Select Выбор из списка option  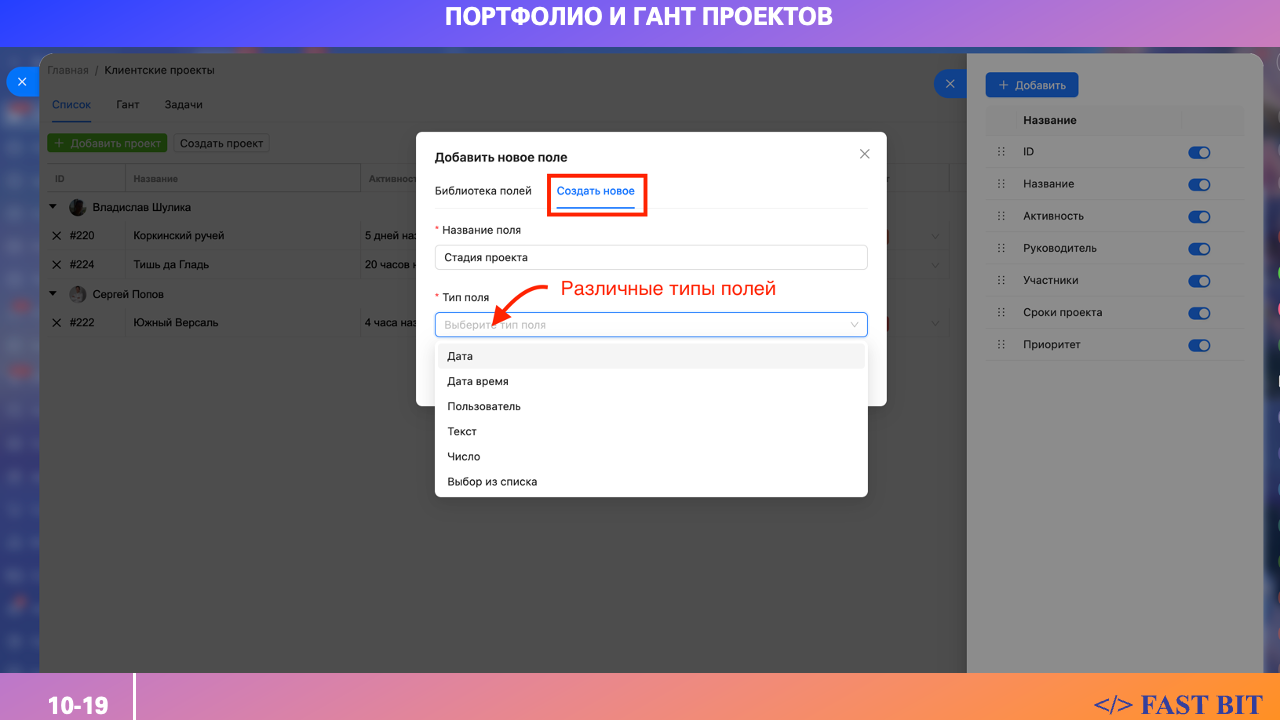point(492,482)
